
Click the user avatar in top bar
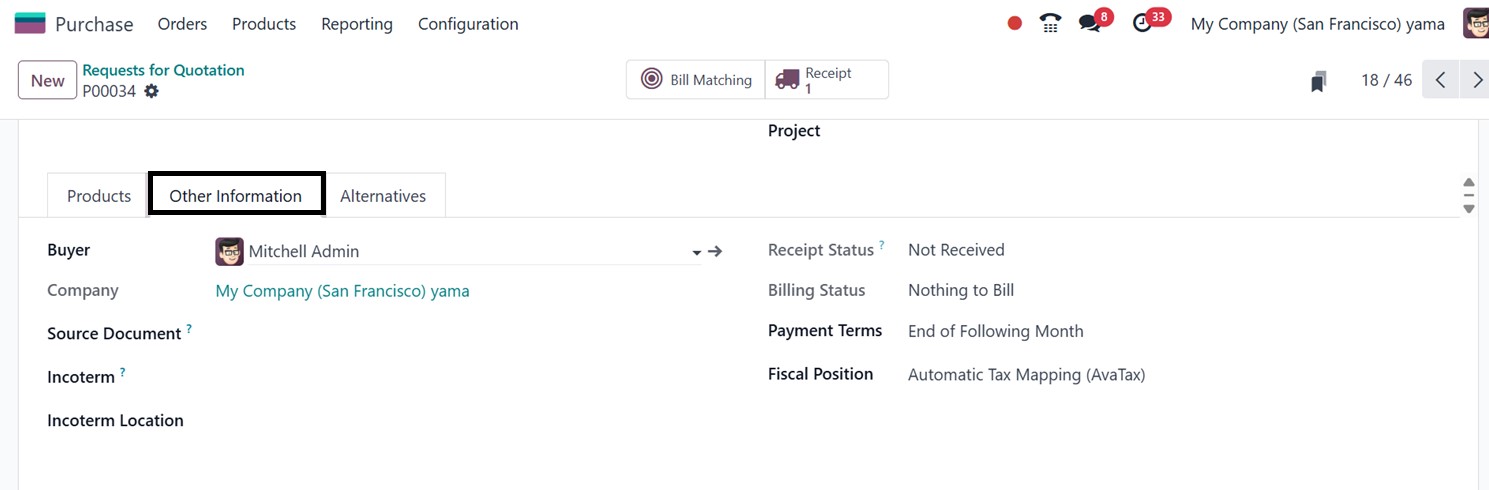pyautogui.click(x=1475, y=23)
